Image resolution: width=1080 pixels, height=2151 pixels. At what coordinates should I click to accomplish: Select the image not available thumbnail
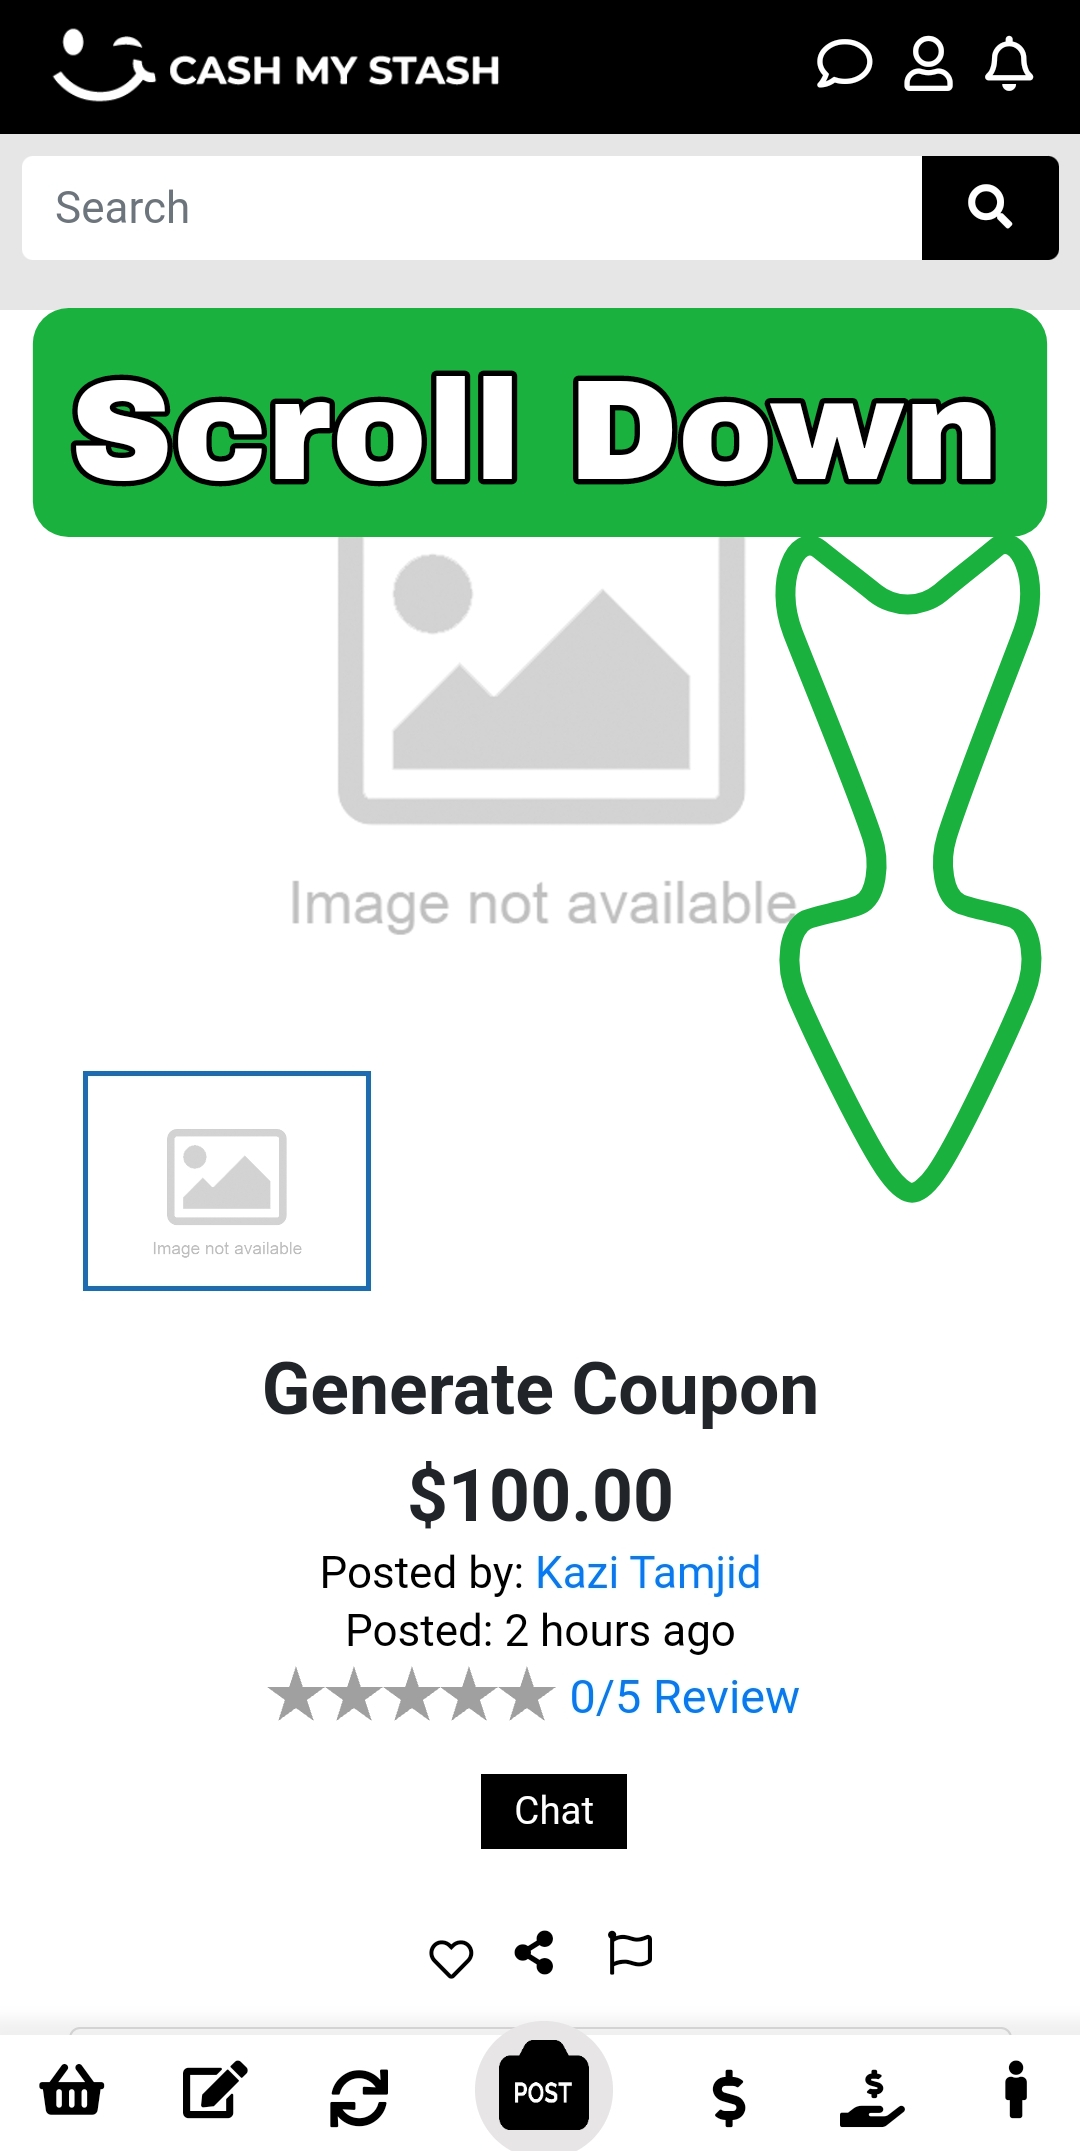[x=227, y=1181]
